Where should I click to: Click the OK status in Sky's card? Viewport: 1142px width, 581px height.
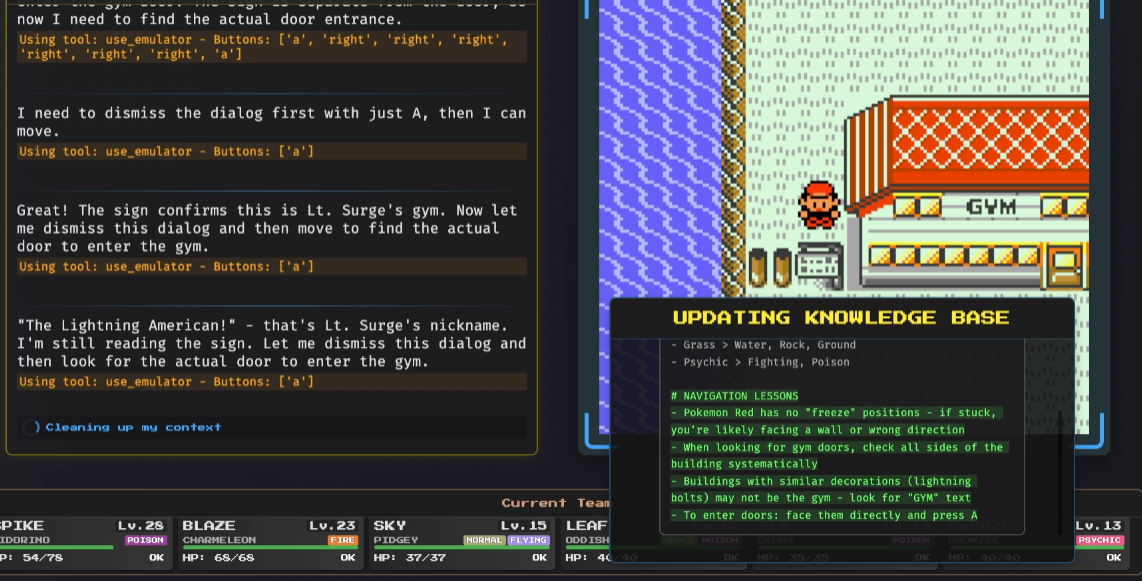540,558
